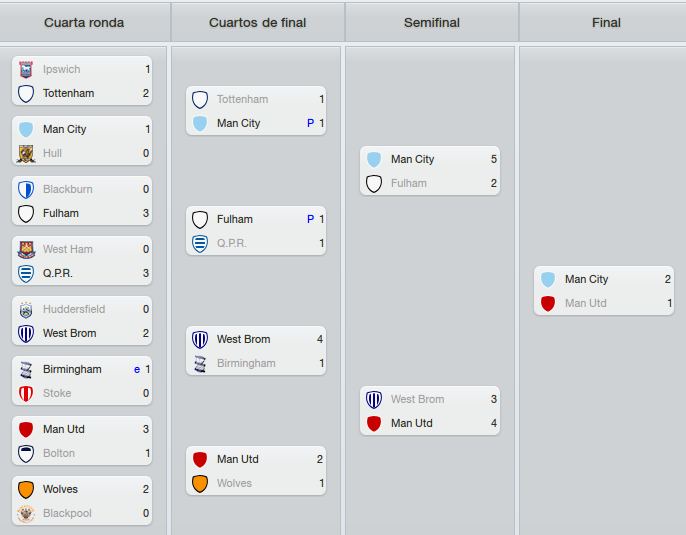Open the Cuarta ronda column header
Screen dimensions: 686x535
[84, 22]
